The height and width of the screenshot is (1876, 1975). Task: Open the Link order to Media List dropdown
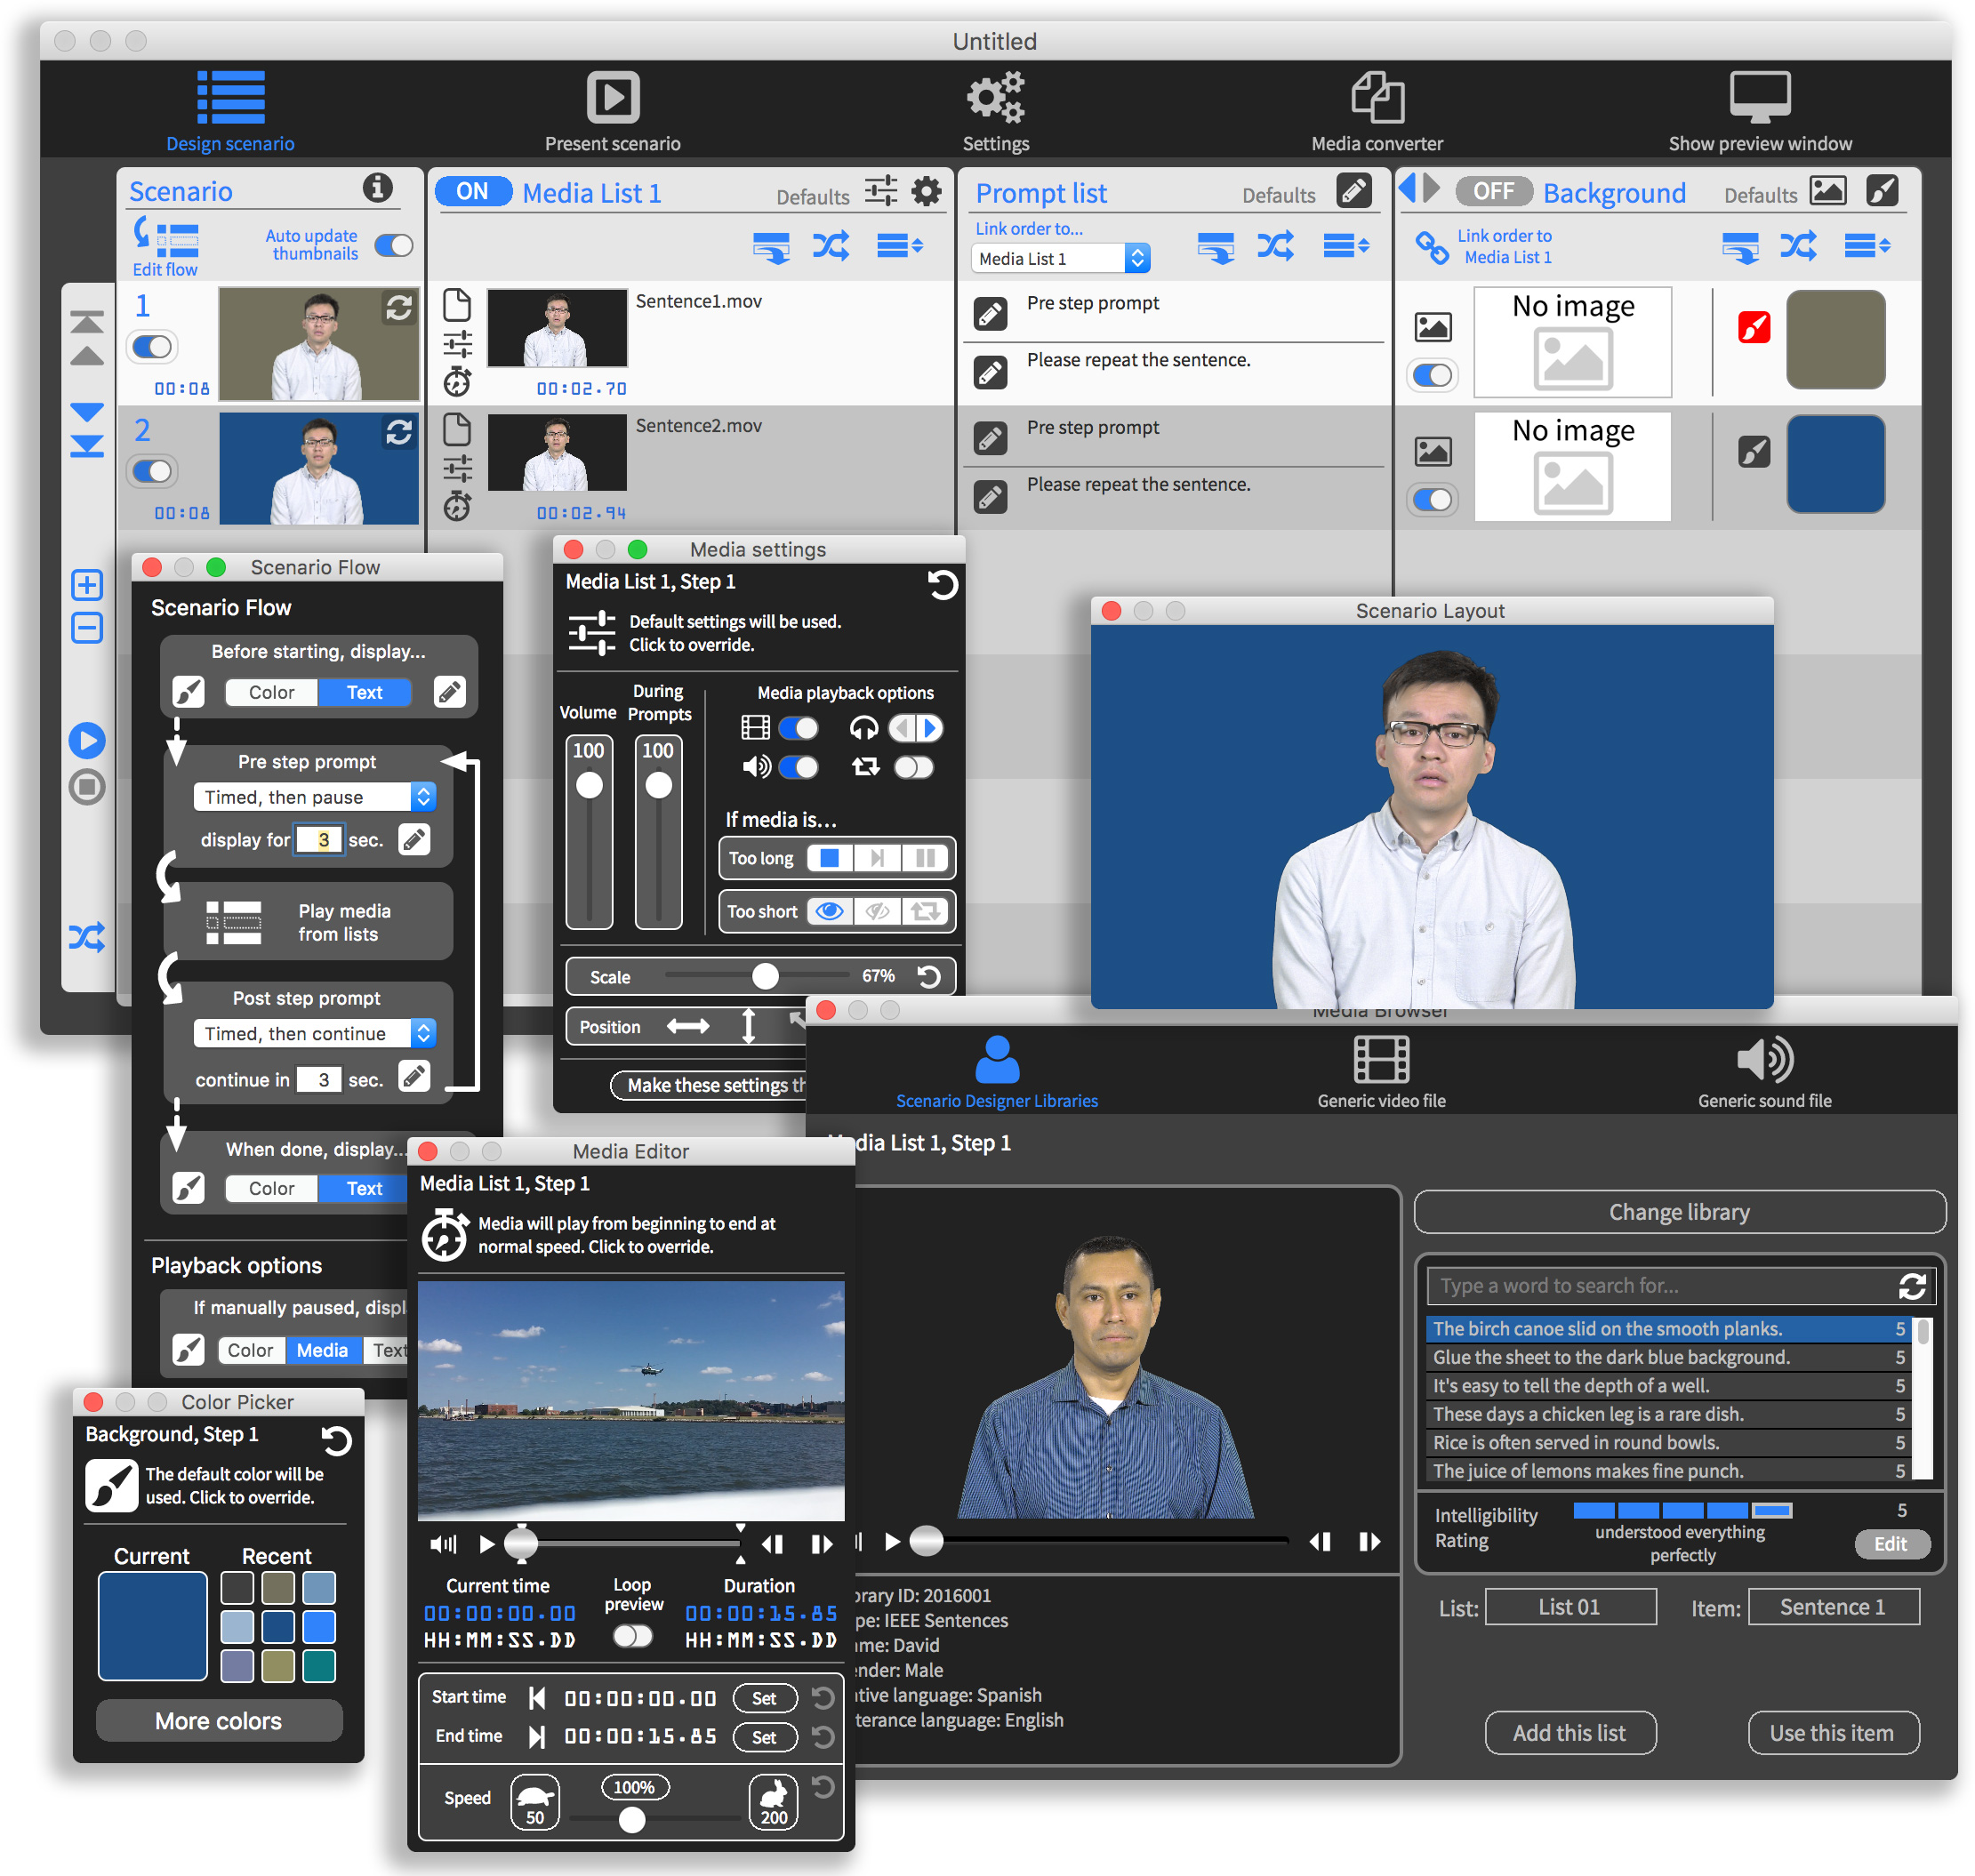pyautogui.click(x=1059, y=258)
